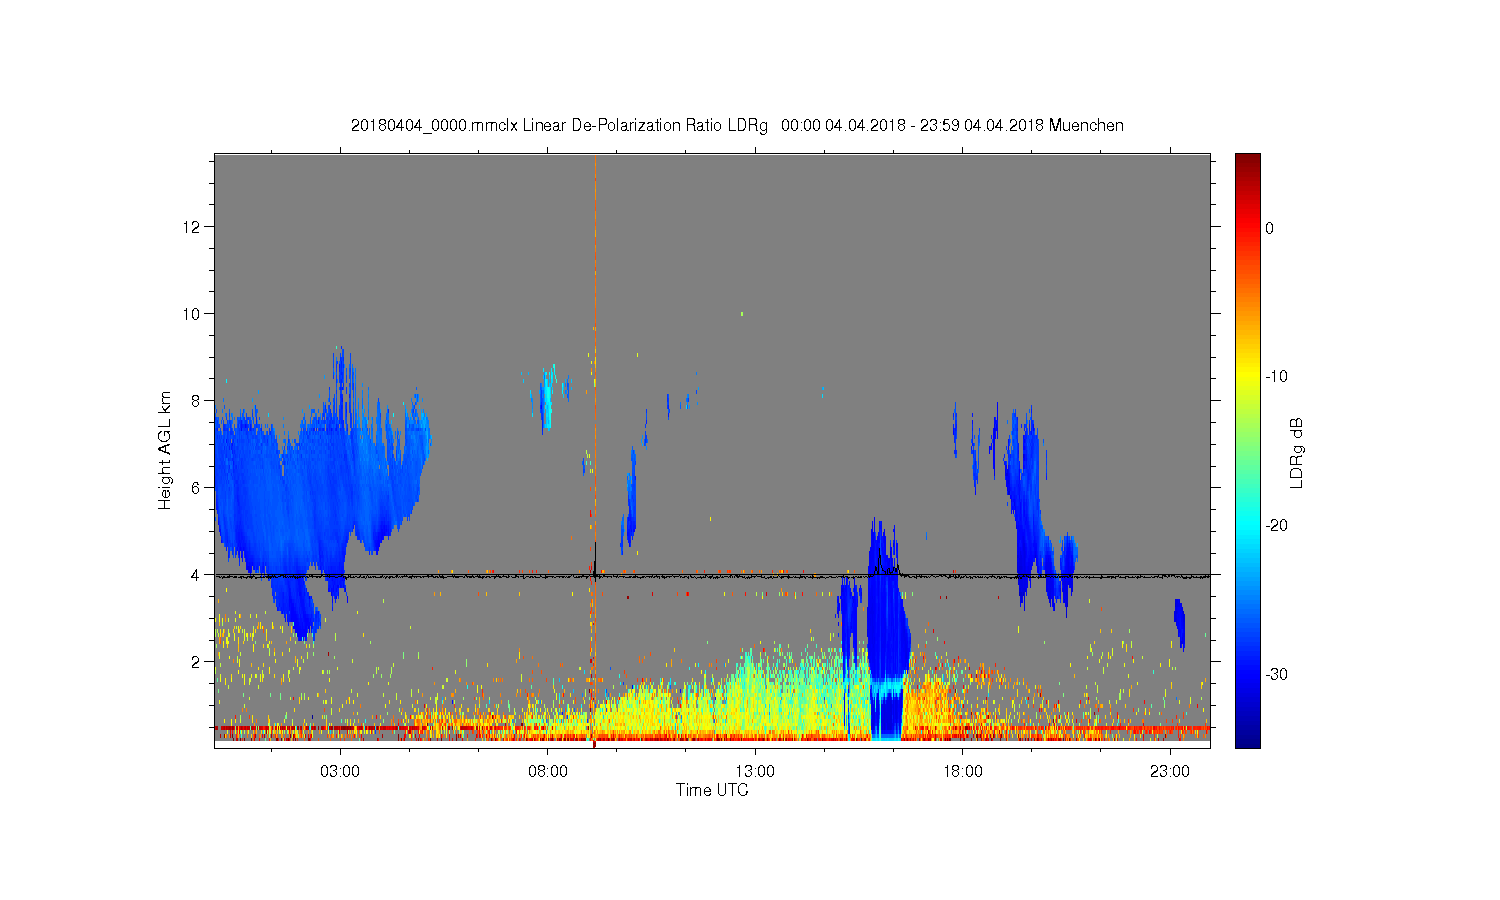Click the height tick label '10'
The height and width of the screenshot is (900, 1500).
coord(193,314)
